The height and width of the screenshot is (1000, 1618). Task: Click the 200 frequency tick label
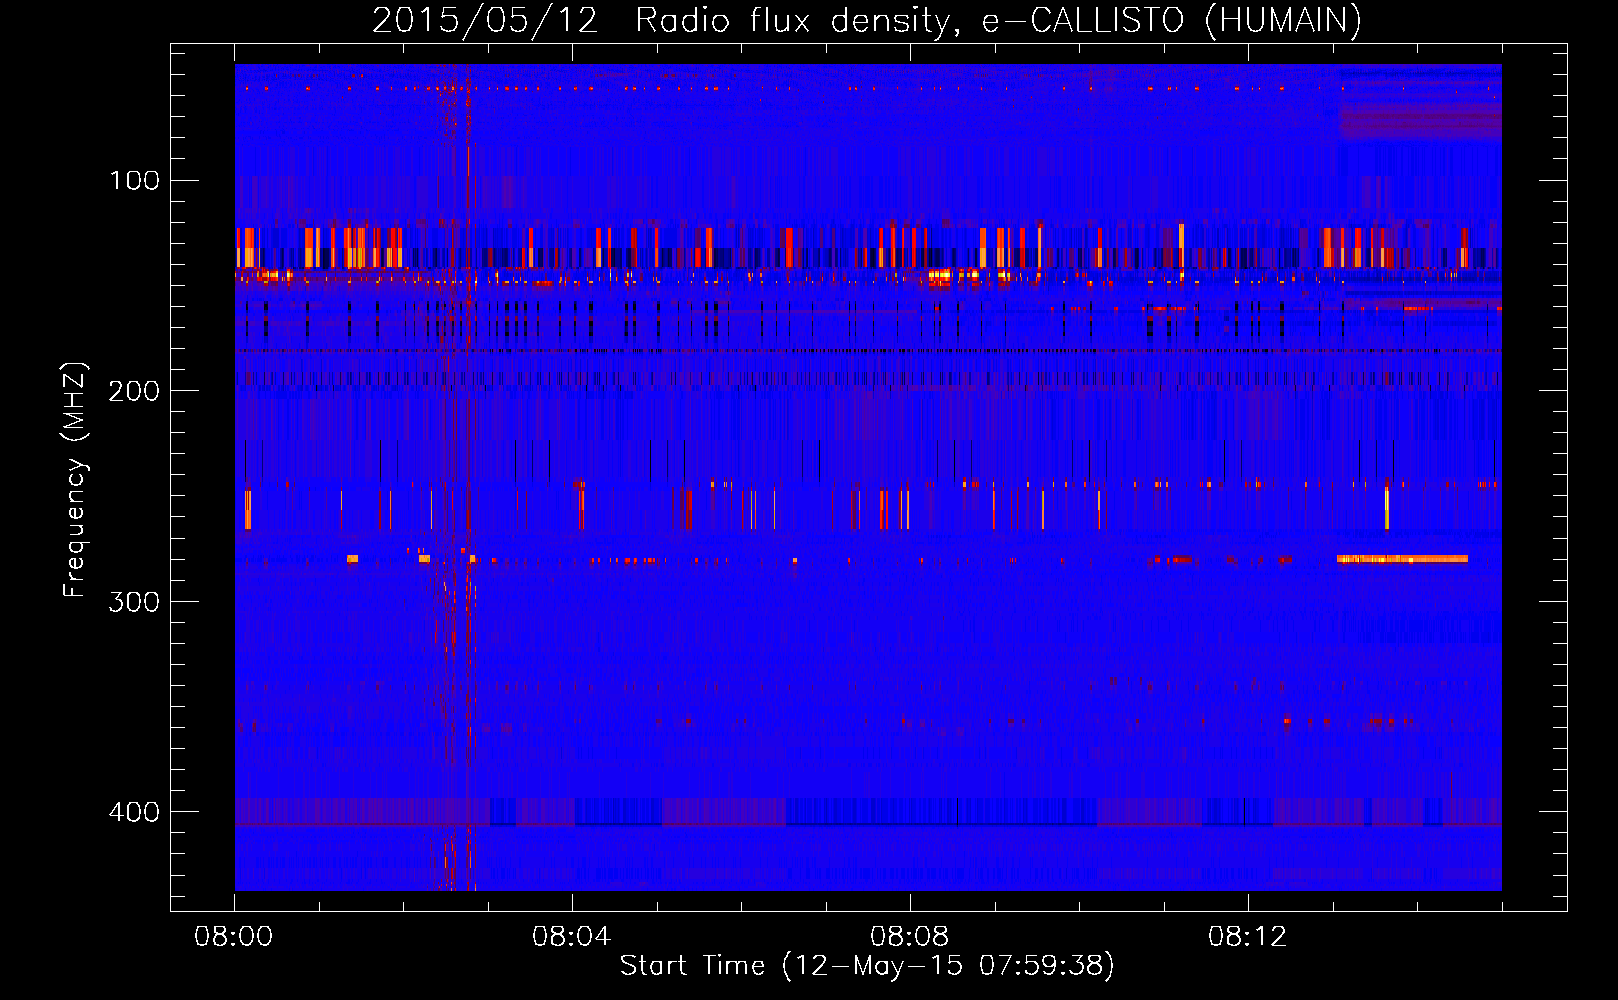click(134, 391)
